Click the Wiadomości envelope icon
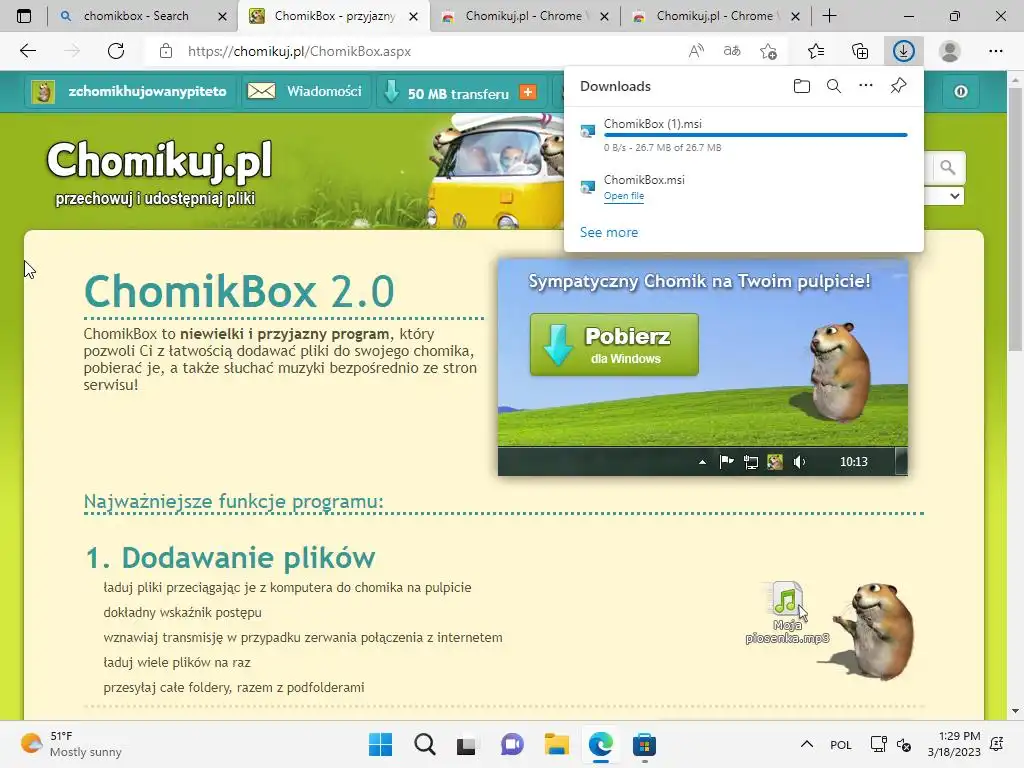Image resolution: width=1024 pixels, height=768 pixels. click(261, 91)
